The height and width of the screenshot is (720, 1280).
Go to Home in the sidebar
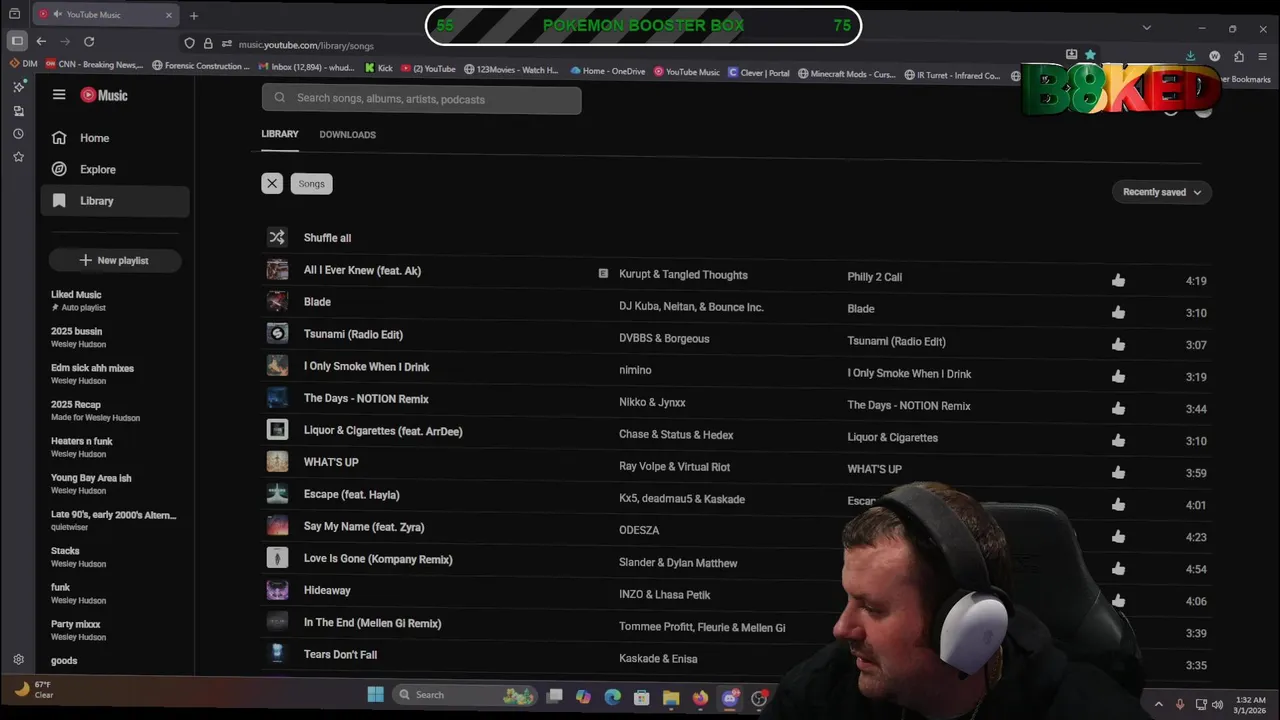115,138
